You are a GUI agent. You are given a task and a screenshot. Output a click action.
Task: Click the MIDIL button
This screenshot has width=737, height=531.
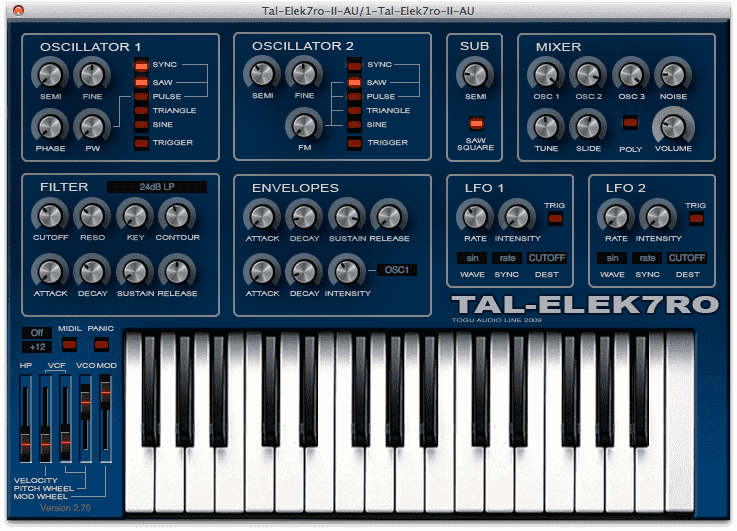tap(70, 345)
